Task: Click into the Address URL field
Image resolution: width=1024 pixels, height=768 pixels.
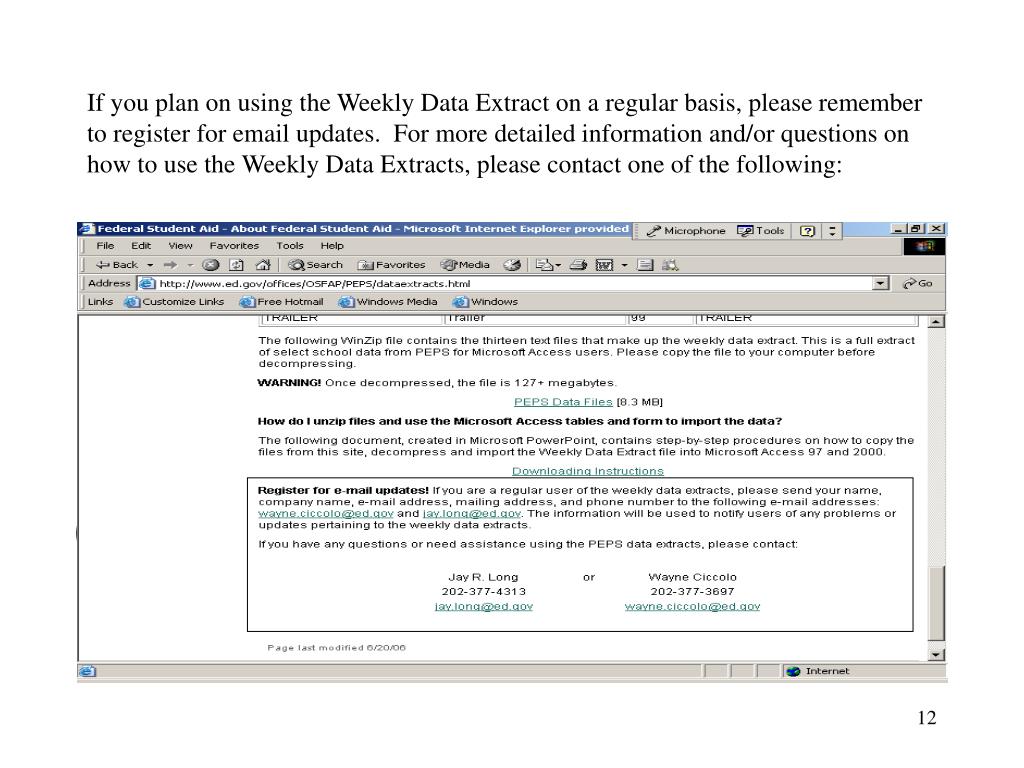Action: click(x=513, y=284)
